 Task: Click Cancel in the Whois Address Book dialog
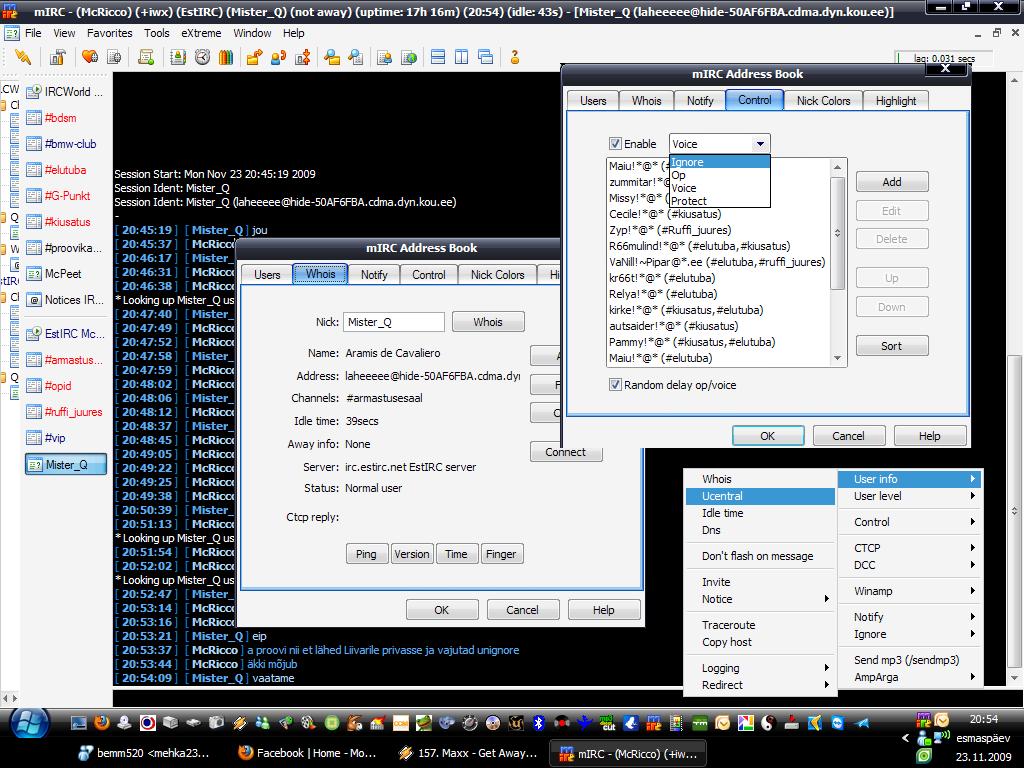point(522,610)
